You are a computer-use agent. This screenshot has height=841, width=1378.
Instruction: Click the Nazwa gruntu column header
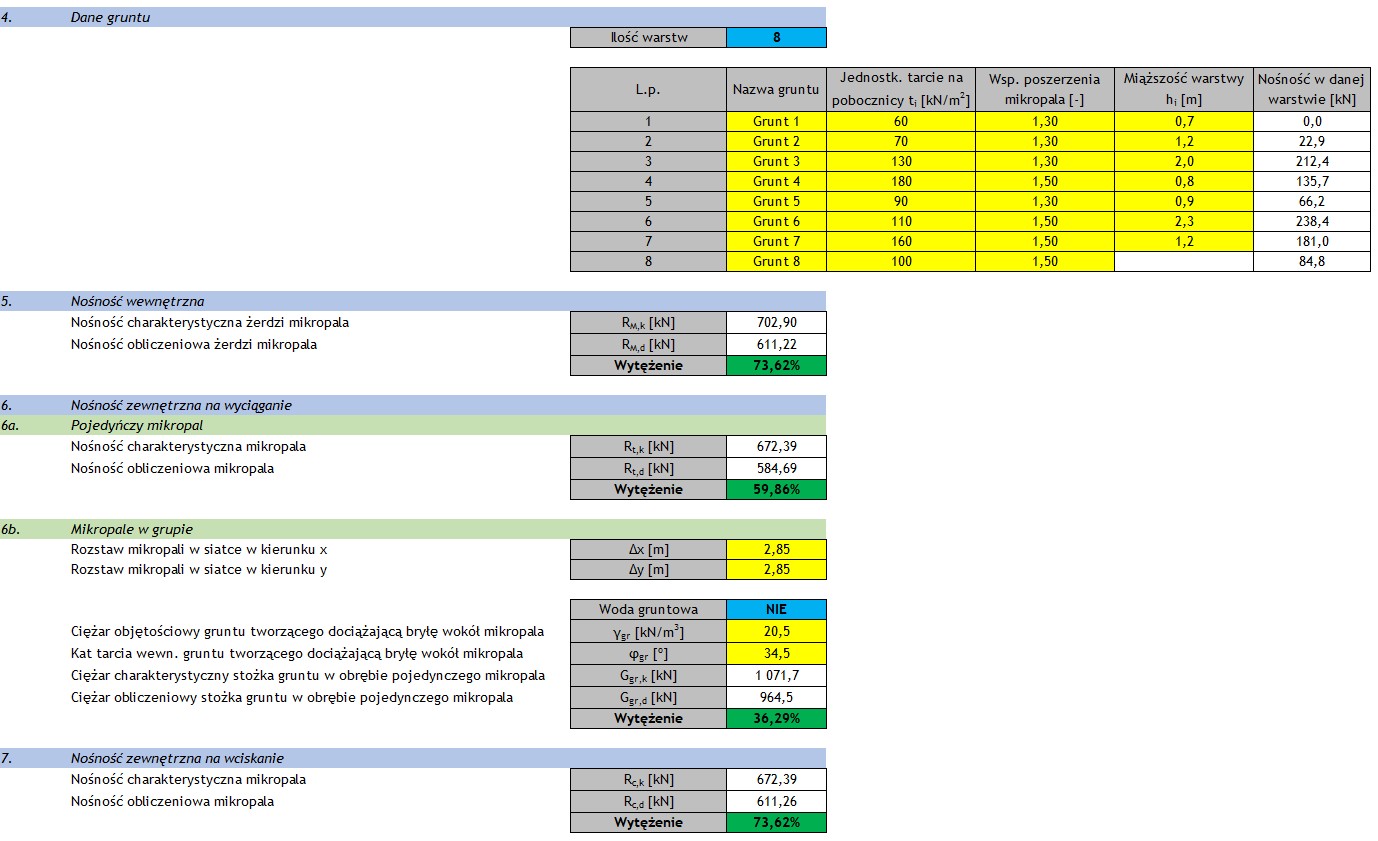(x=776, y=89)
